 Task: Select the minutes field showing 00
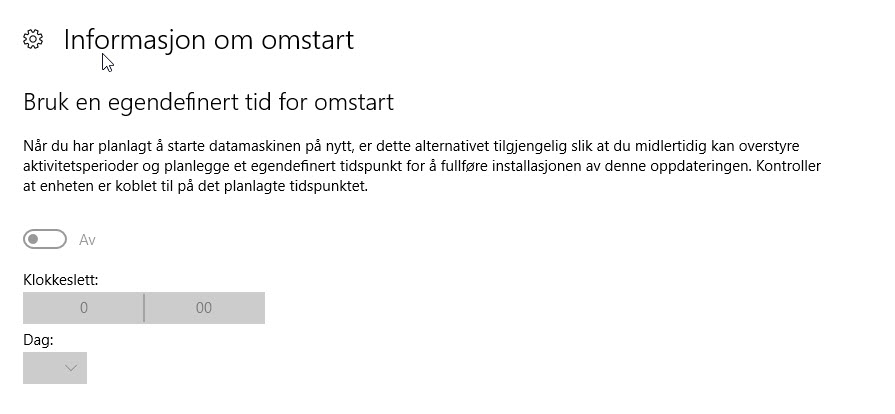click(x=204, y=308)
